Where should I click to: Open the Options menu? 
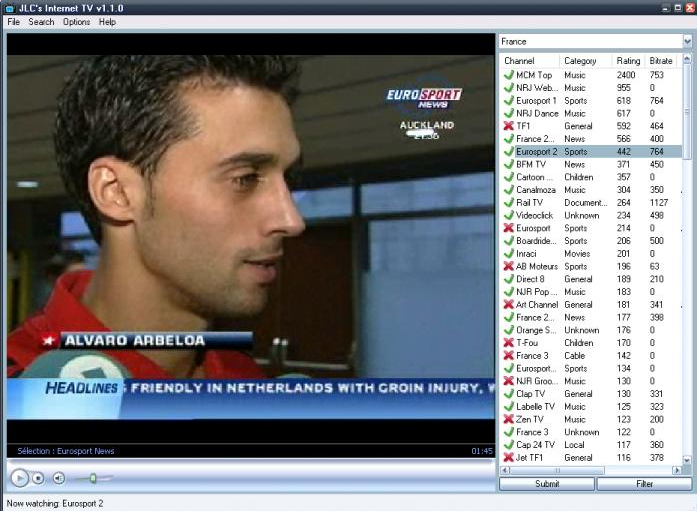point(76,22)
